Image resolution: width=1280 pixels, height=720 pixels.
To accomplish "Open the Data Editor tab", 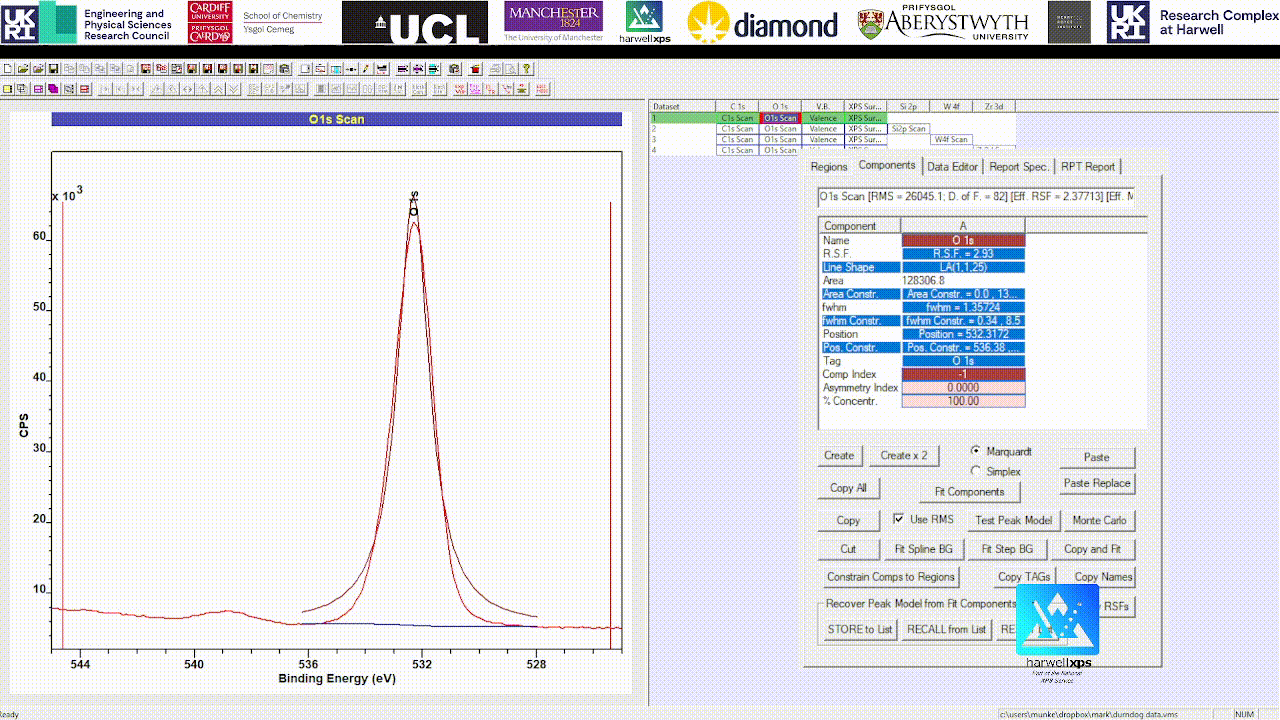I will click(952, 167).
